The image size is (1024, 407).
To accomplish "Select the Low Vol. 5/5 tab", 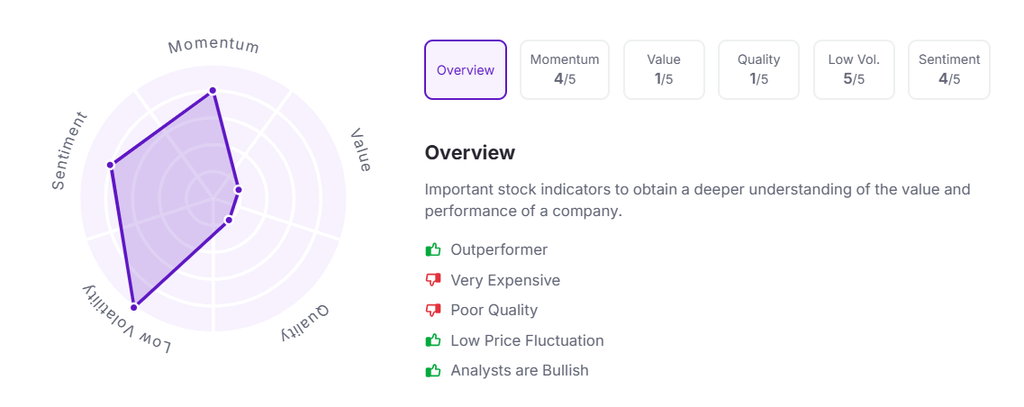I will point(854,70).
